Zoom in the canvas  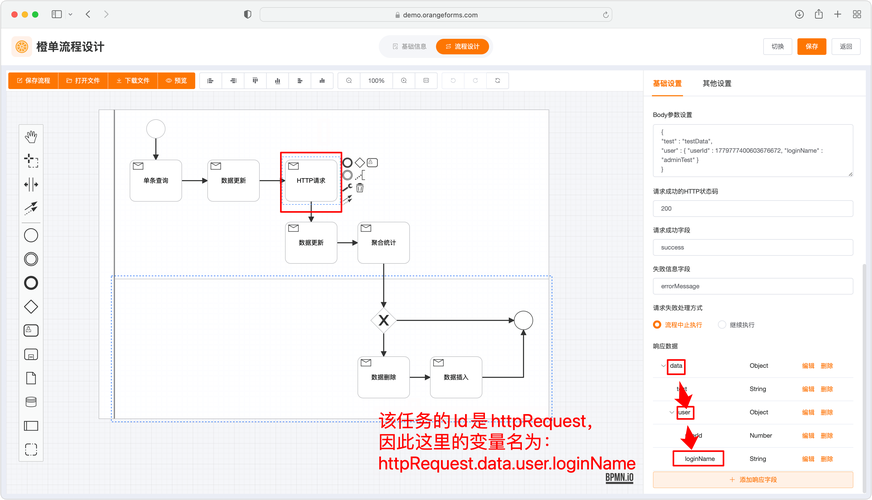point(404,81)
